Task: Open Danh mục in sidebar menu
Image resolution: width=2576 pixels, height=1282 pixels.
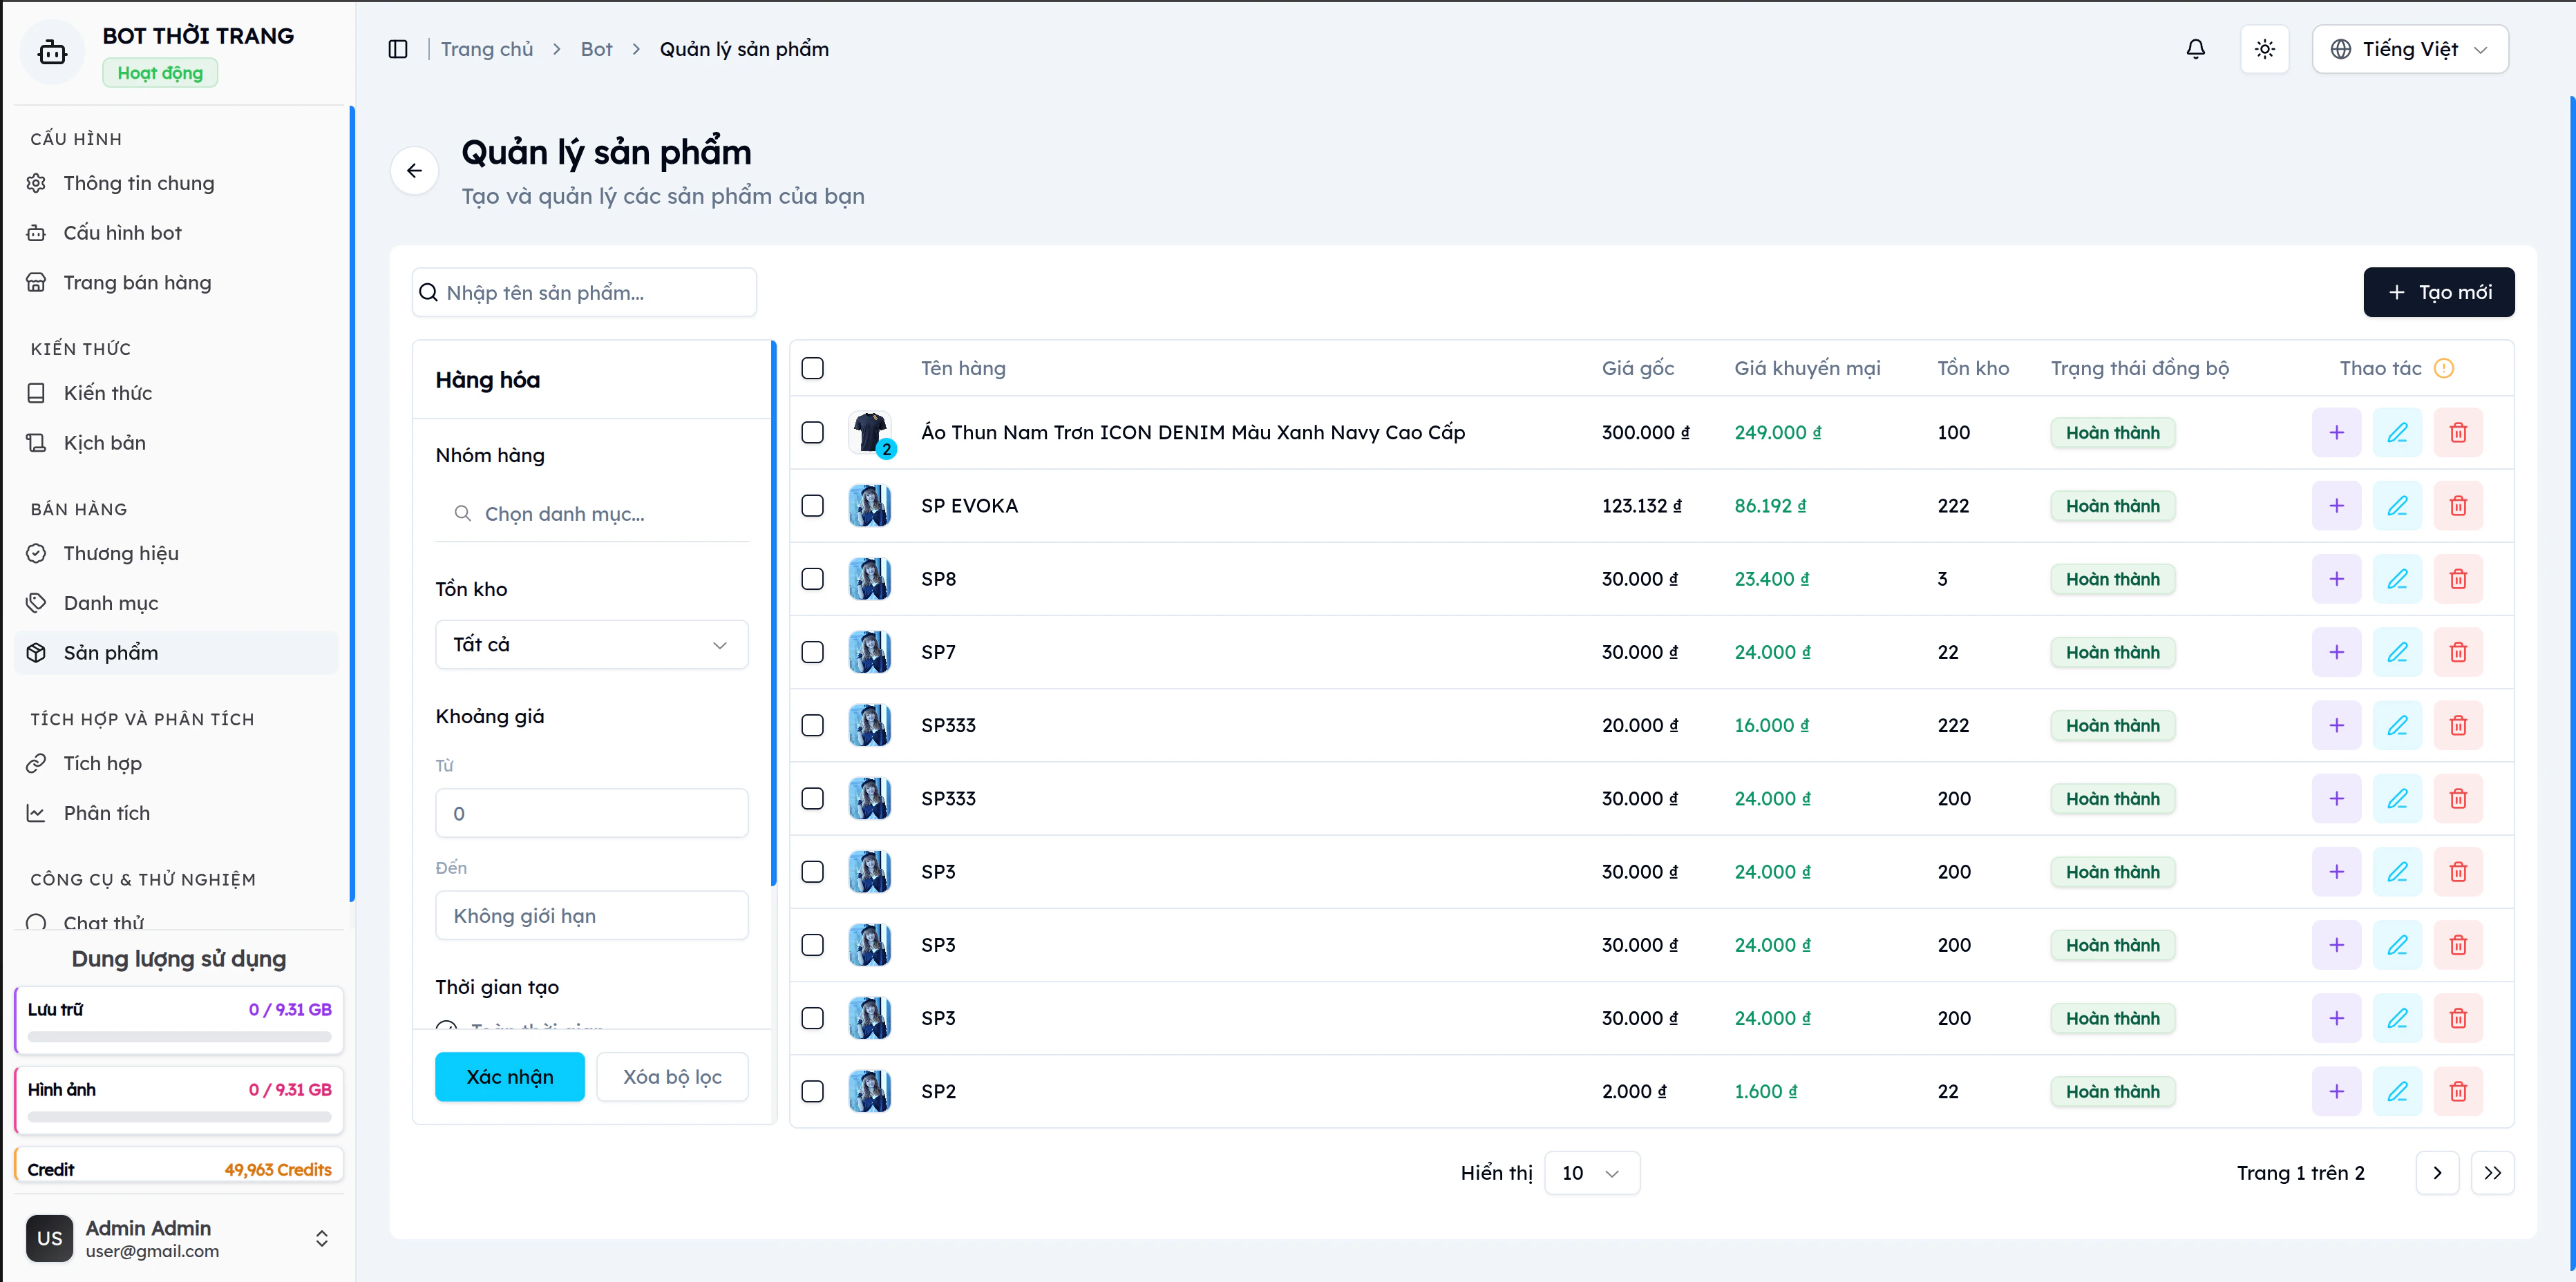Action: pos(111,603)
